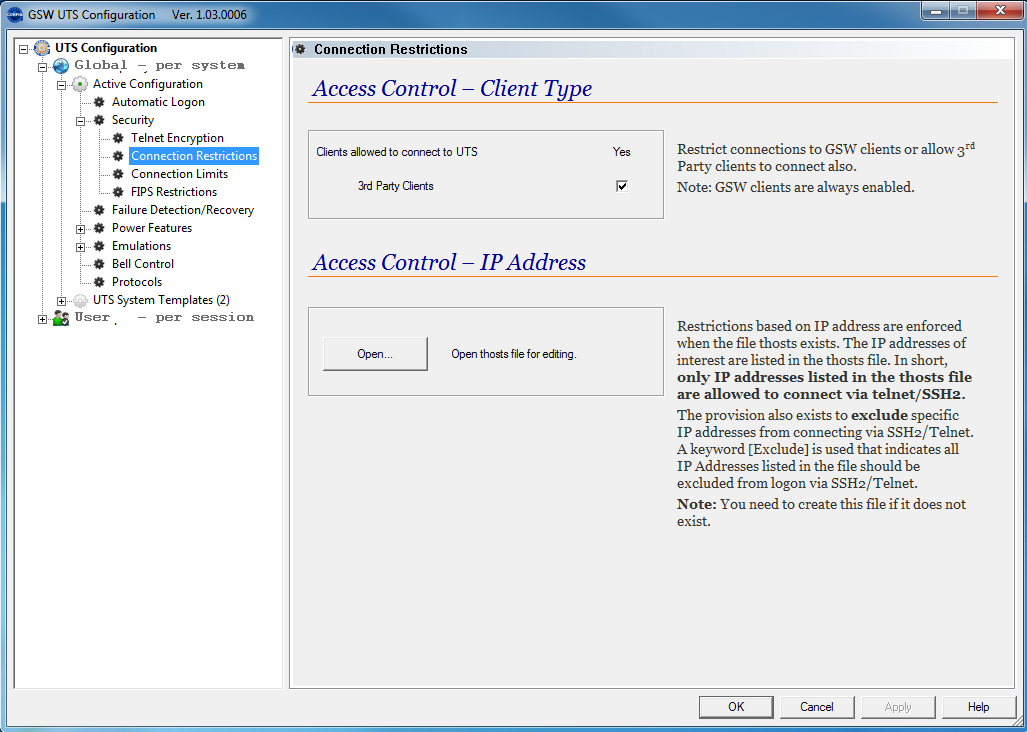Select 'User - per session' tree label

(164, 318)
